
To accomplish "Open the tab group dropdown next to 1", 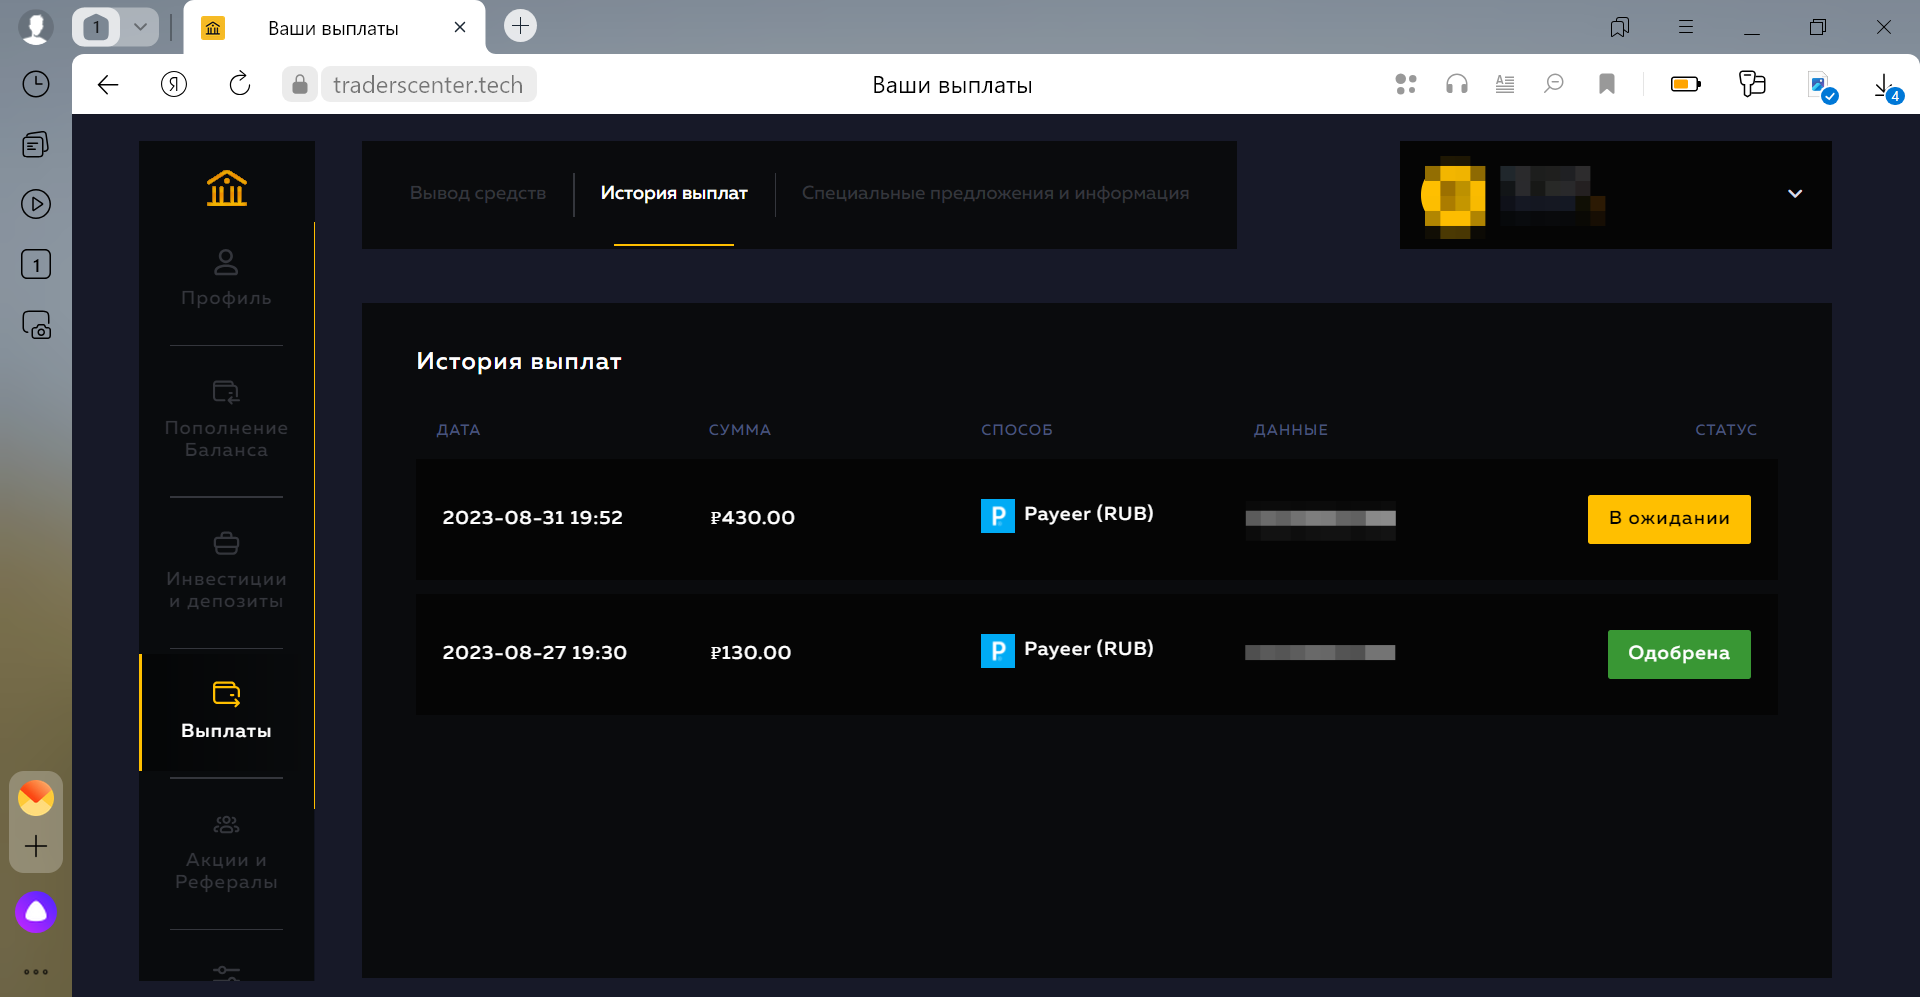I will tap(140, 27).
